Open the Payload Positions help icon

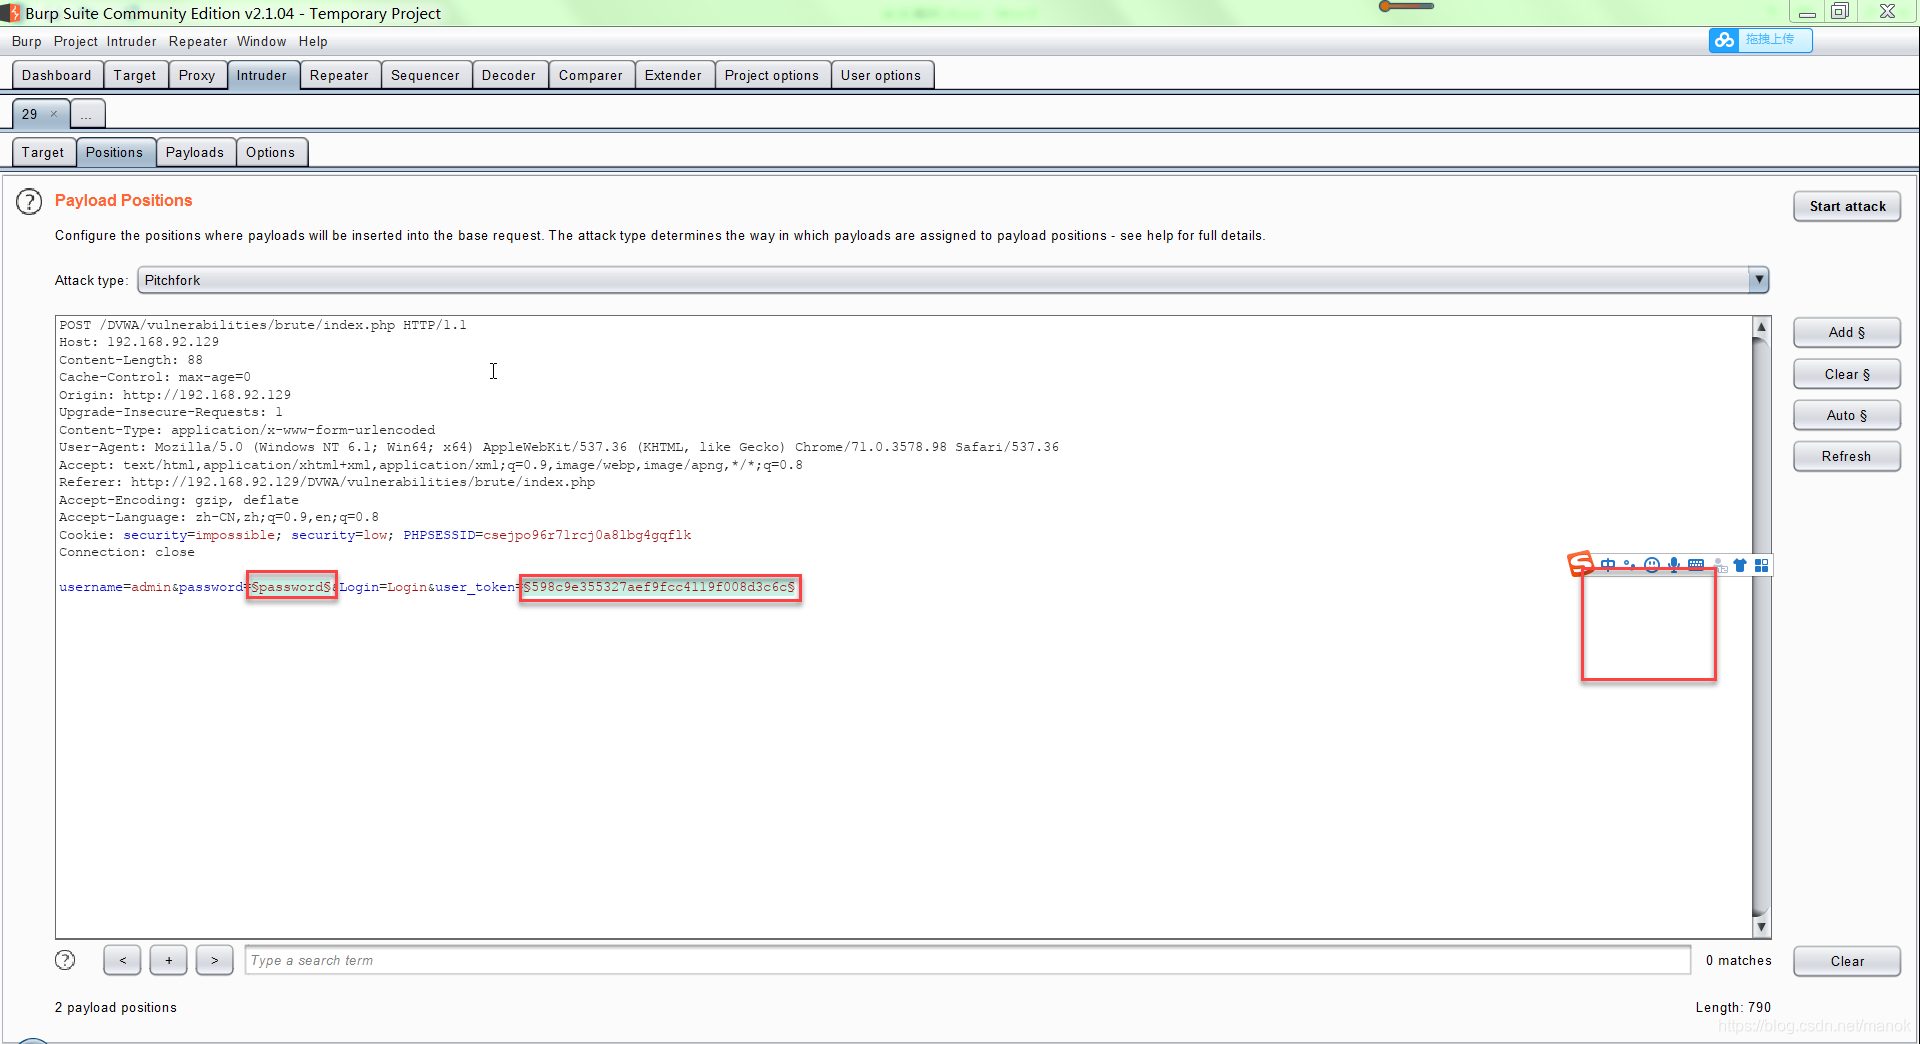(x=29, y=202)
